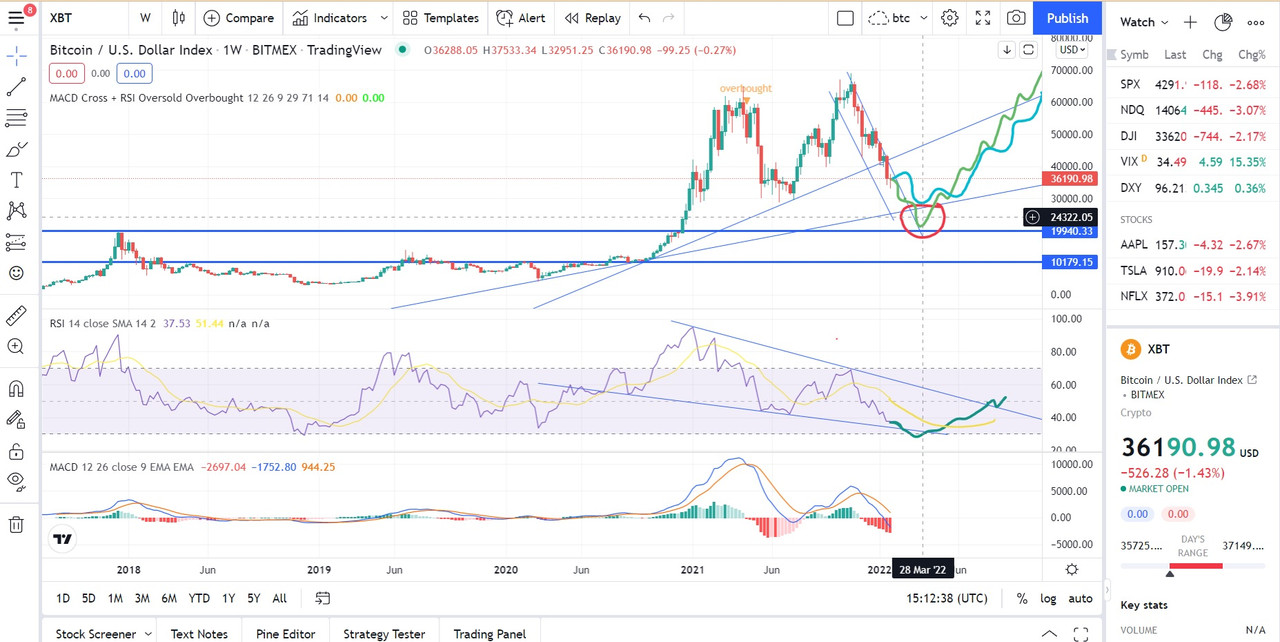This screenshot has width=1280, height=642.
Task: Select the SPX watchlist row
Action: [x=1193, y=84]
